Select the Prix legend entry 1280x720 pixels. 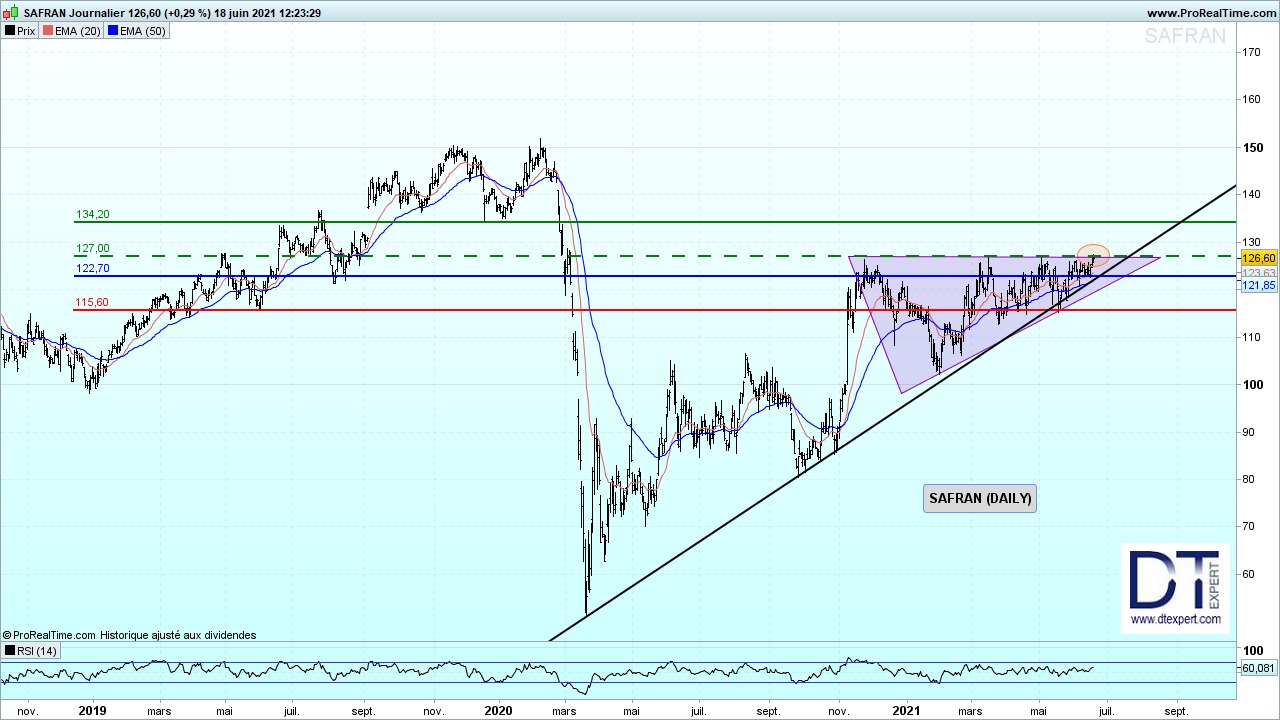click(20, 31)
